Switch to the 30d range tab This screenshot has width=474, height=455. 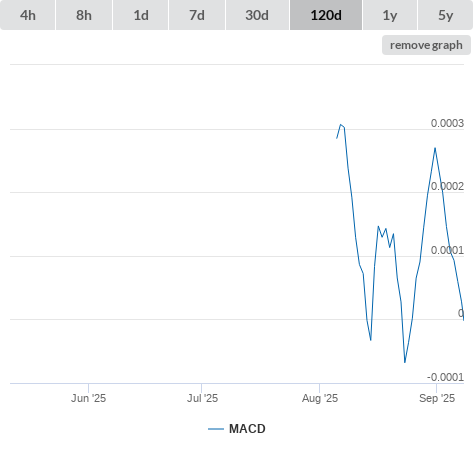tap(257, 15)
